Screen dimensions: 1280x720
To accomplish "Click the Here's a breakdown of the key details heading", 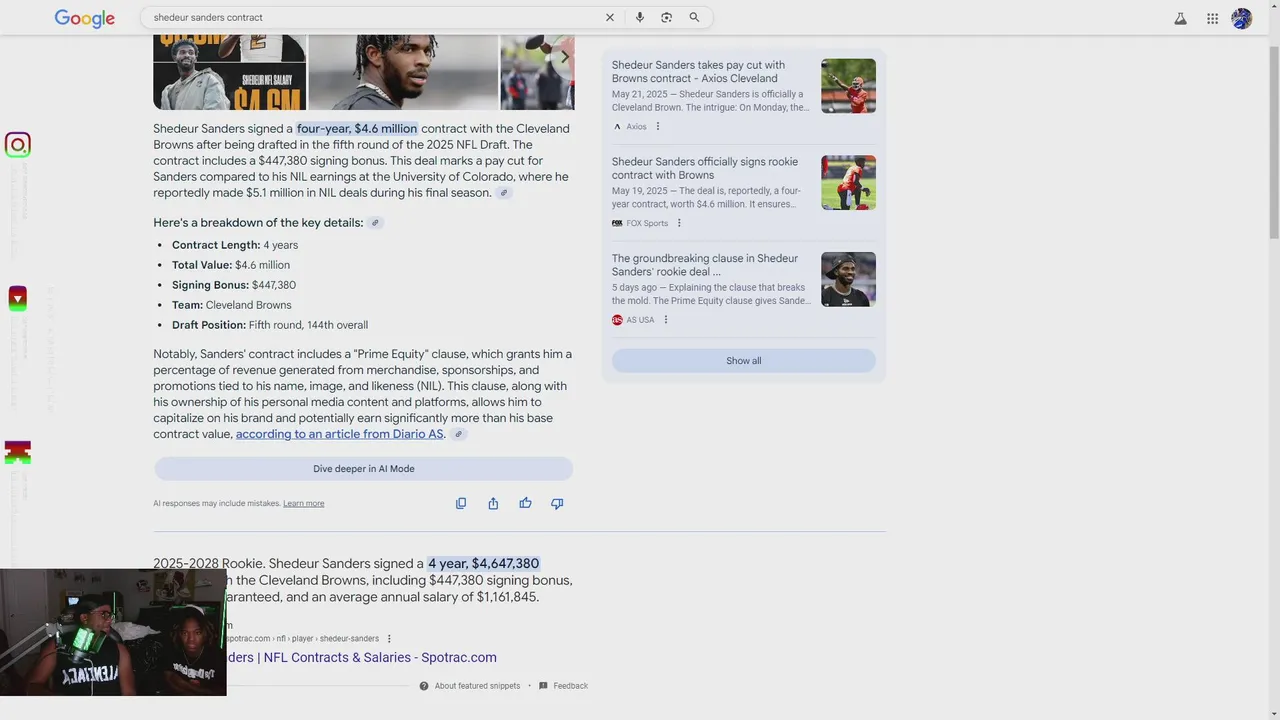I will click(x=258, y=223).
